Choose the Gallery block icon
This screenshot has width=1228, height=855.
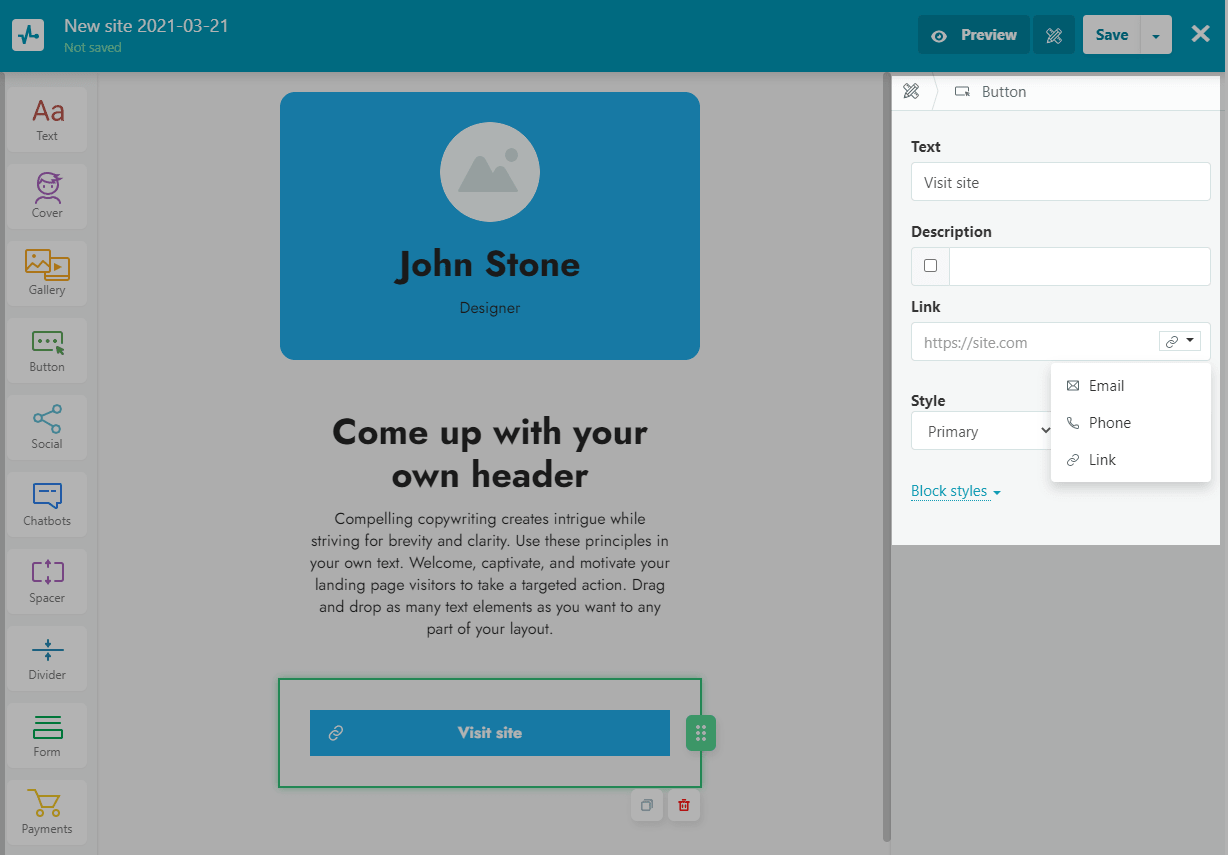(x=47, y=272)
